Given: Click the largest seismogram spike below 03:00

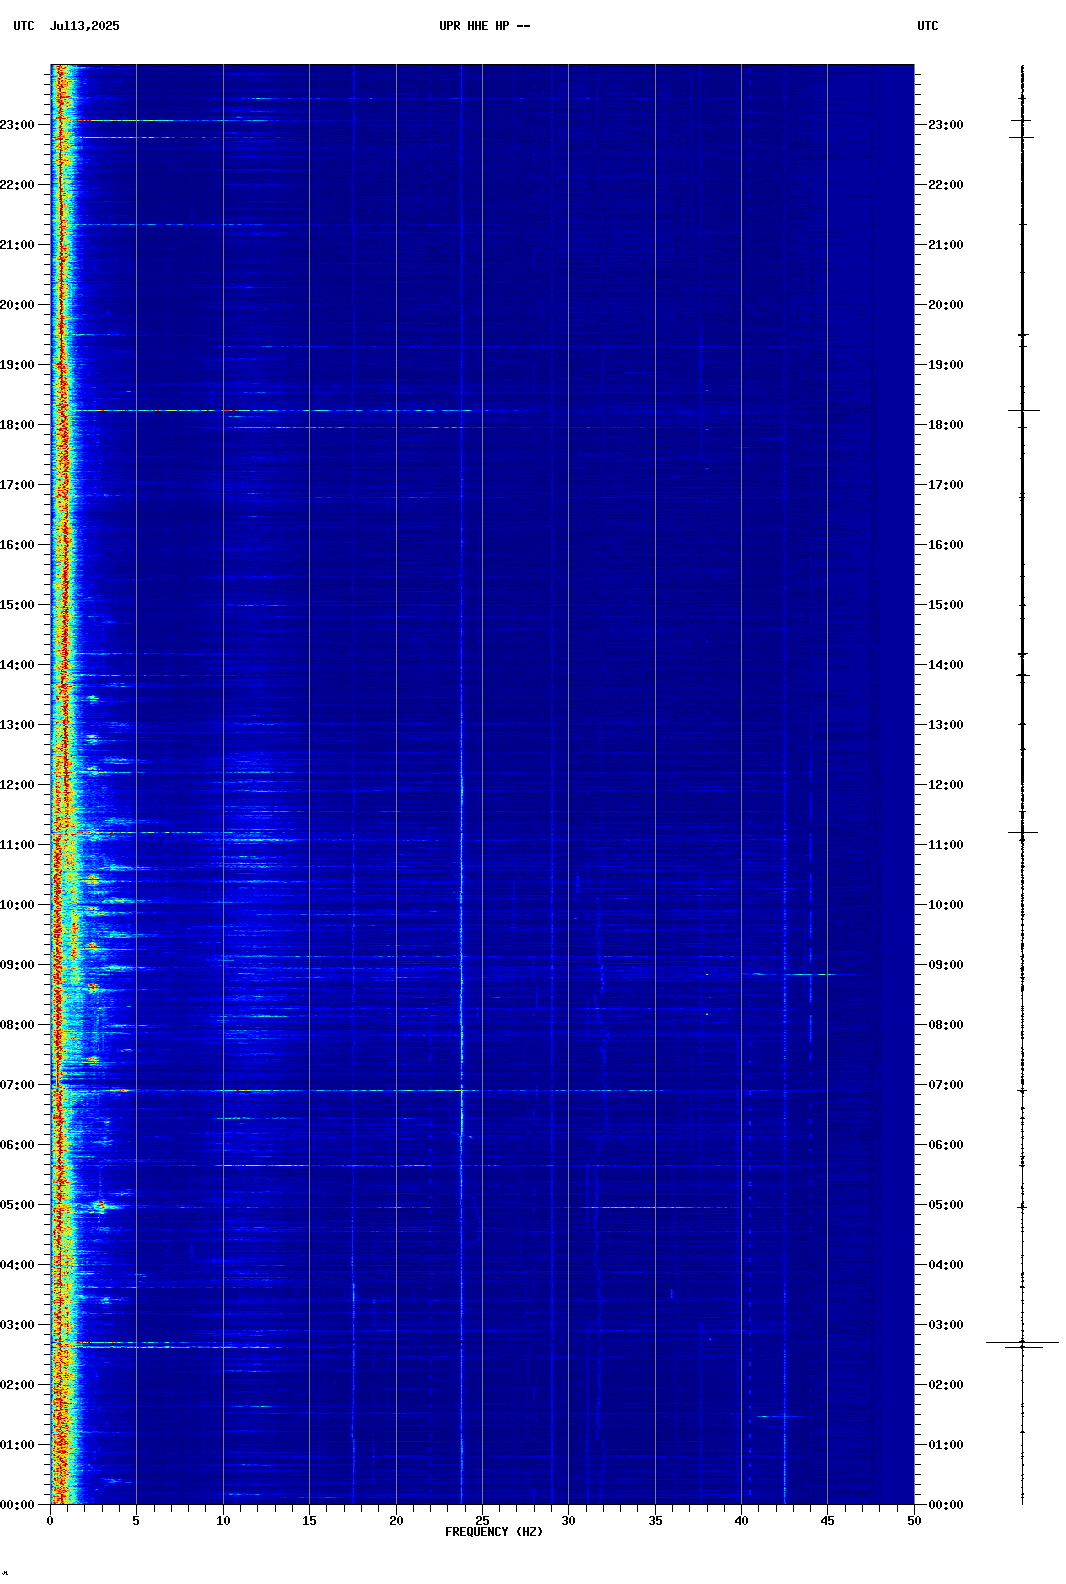Looking at the screenshot, I should tap(1022, 1343).
